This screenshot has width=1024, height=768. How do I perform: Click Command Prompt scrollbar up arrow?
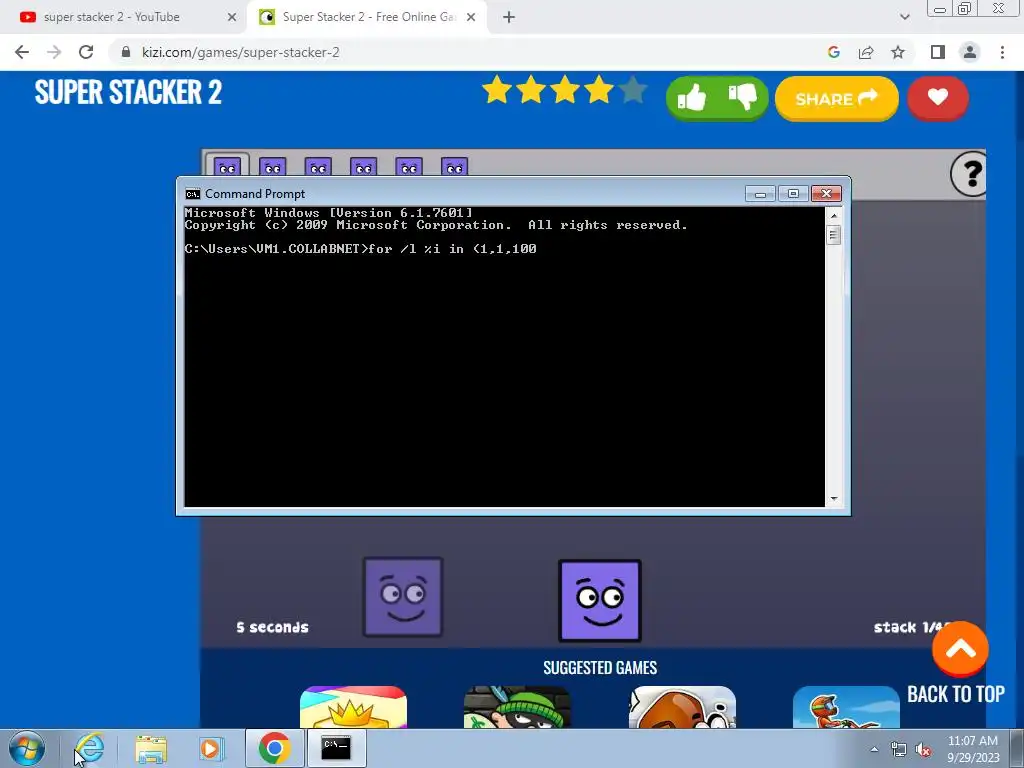833,215
